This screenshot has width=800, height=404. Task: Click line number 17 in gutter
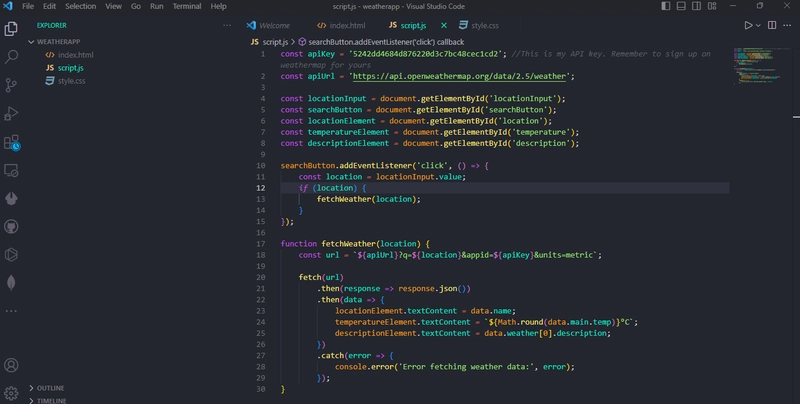261,244
